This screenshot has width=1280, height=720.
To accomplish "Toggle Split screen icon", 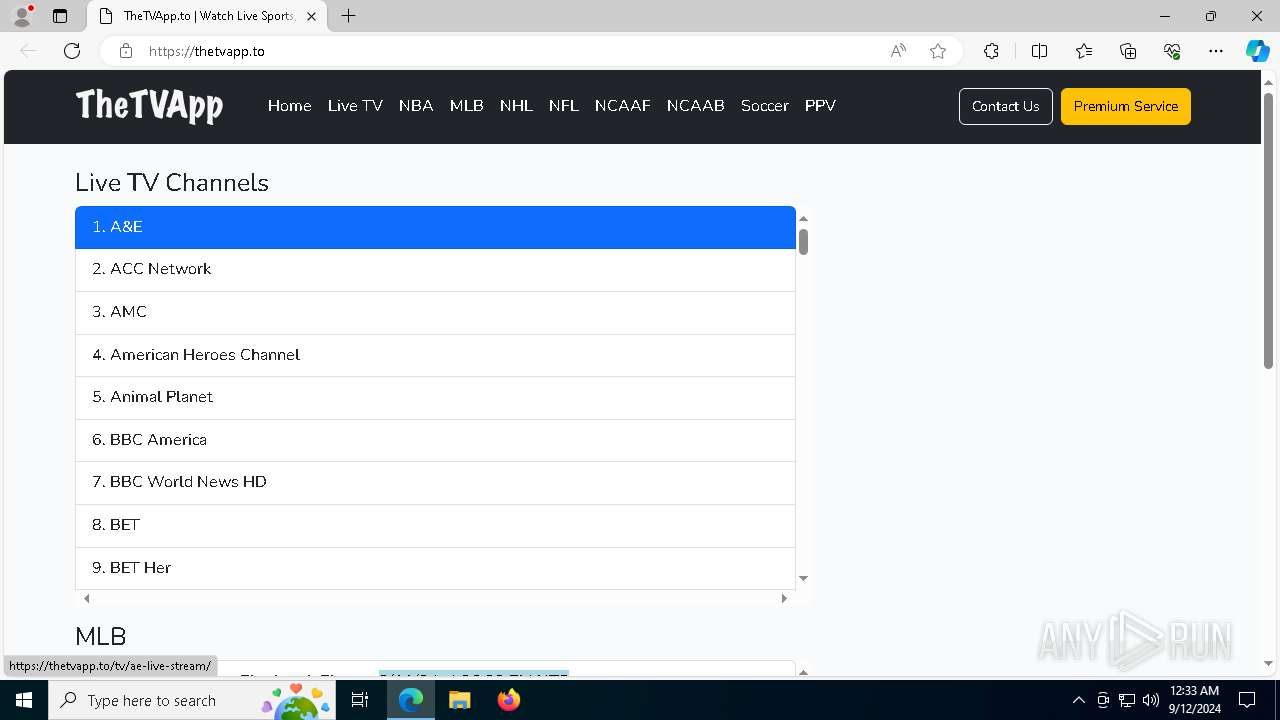I will click(x=1039, y=51).
